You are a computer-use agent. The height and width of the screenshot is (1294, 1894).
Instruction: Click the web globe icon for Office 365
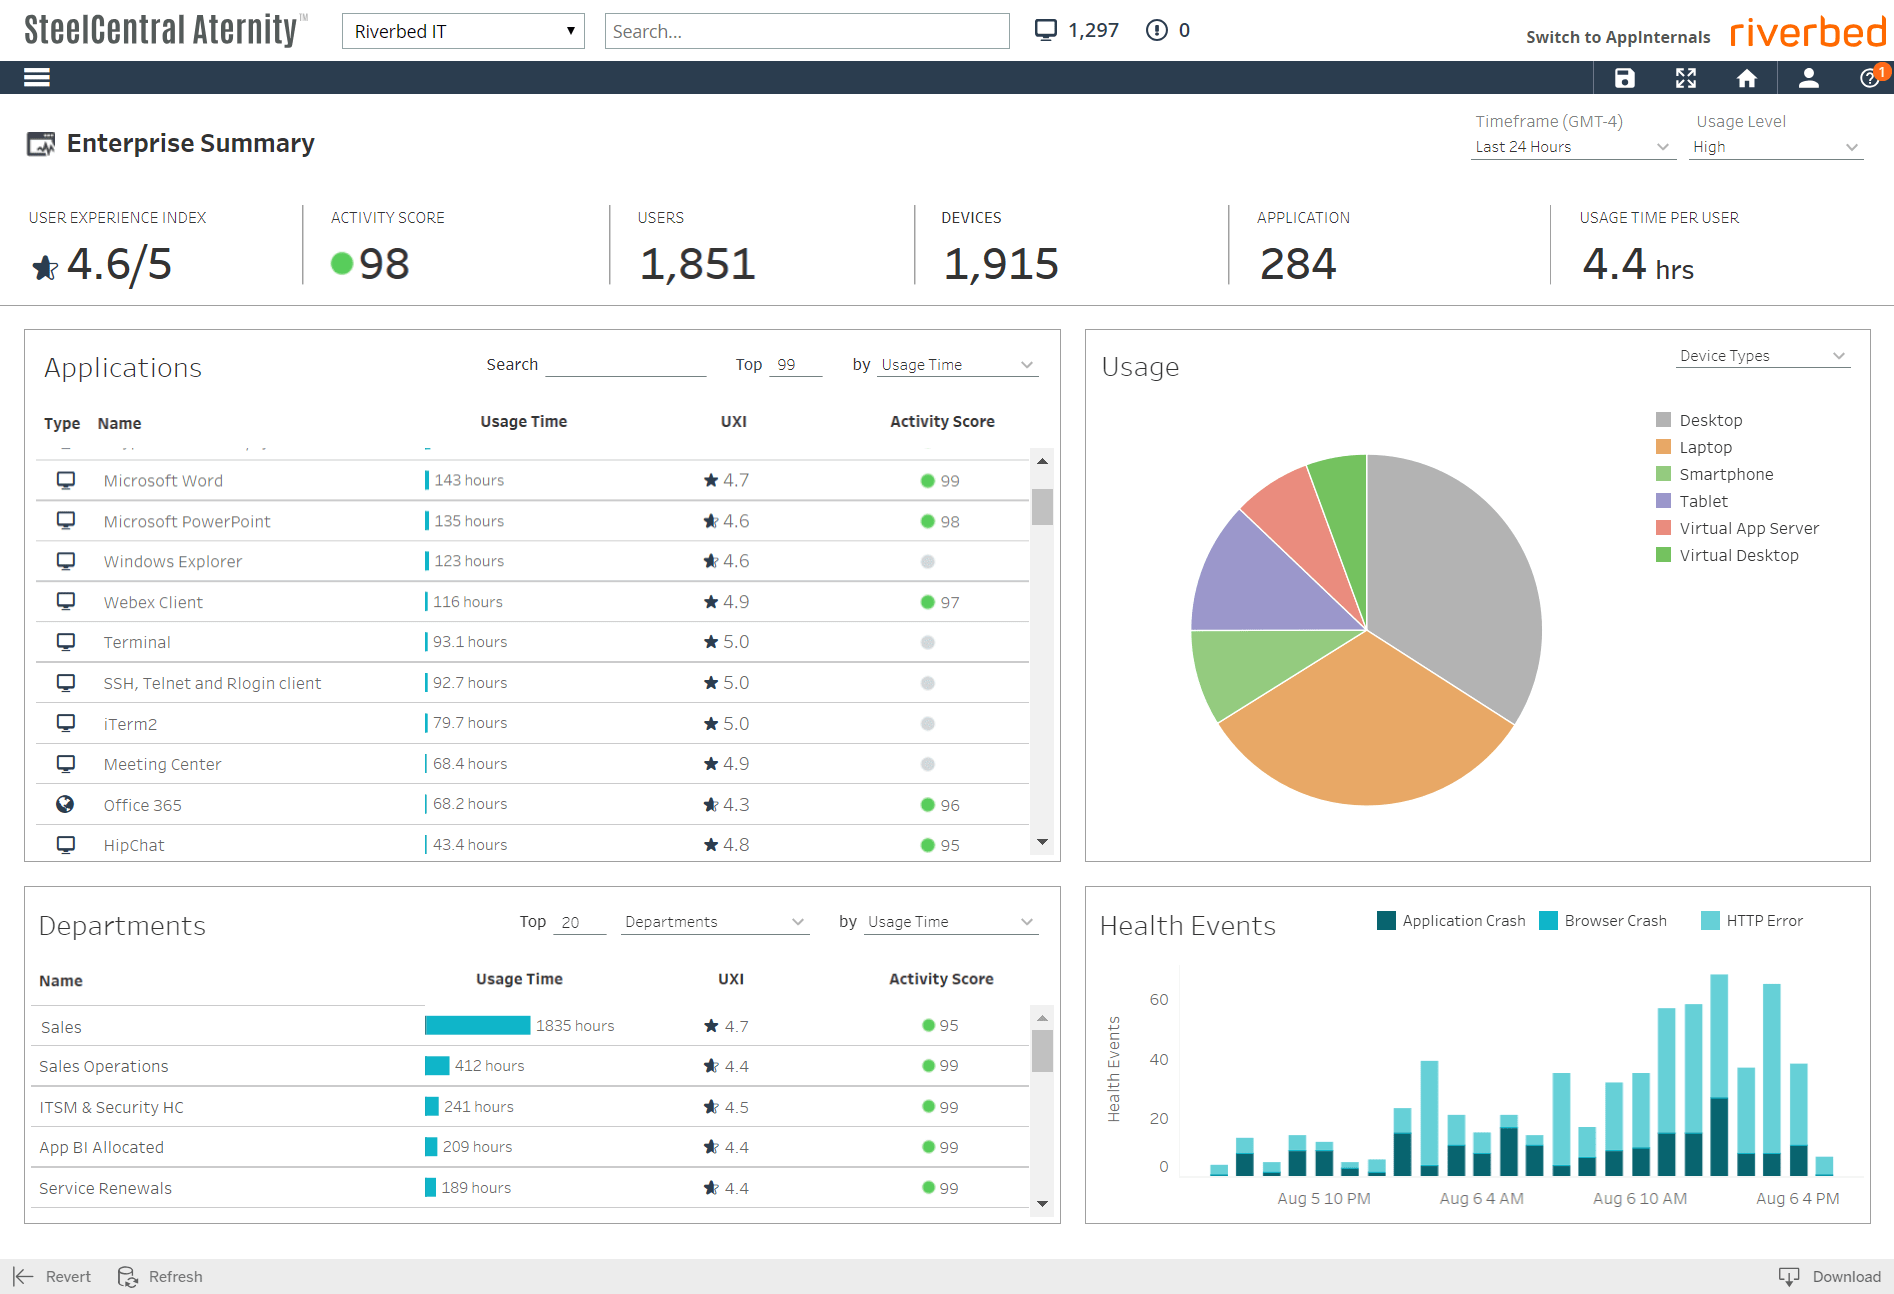point(65,804)
